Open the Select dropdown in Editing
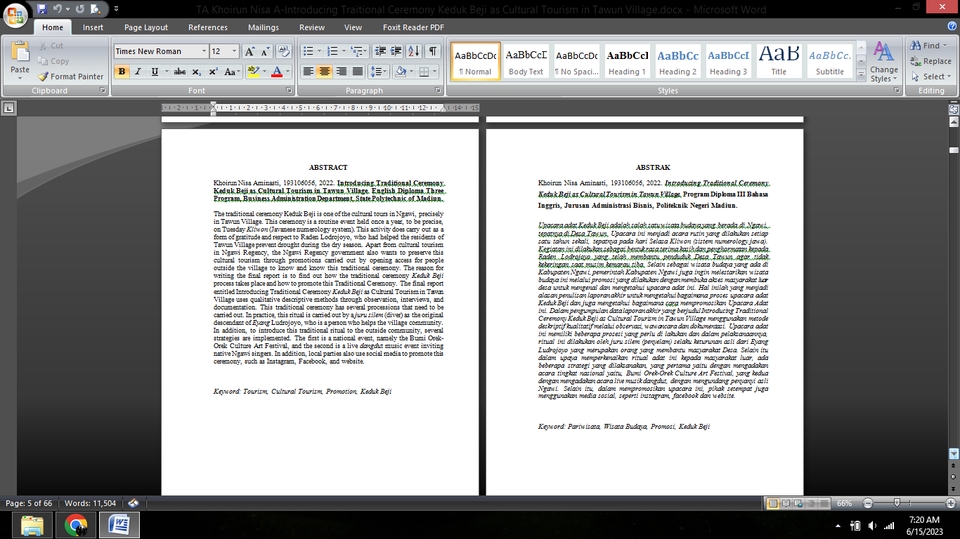Viewport: 960px width, 539px height. [x=931, y=77]
